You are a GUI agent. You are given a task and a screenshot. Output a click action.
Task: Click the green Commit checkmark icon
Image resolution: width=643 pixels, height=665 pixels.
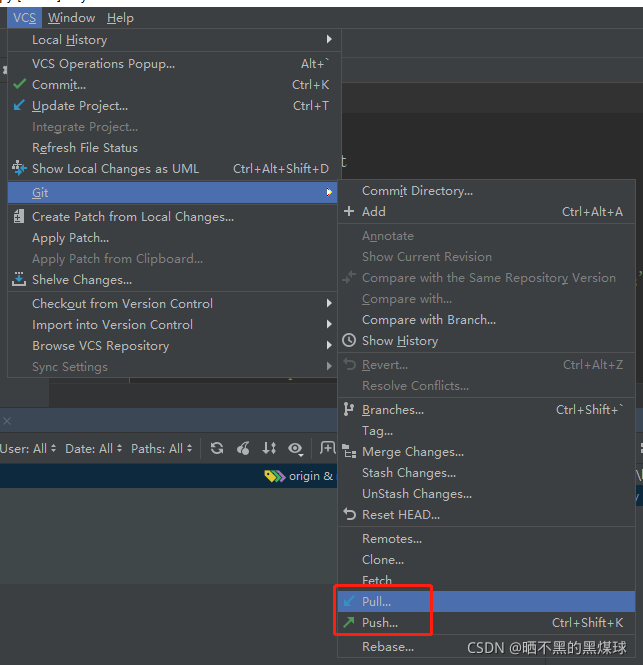(20, 84)
